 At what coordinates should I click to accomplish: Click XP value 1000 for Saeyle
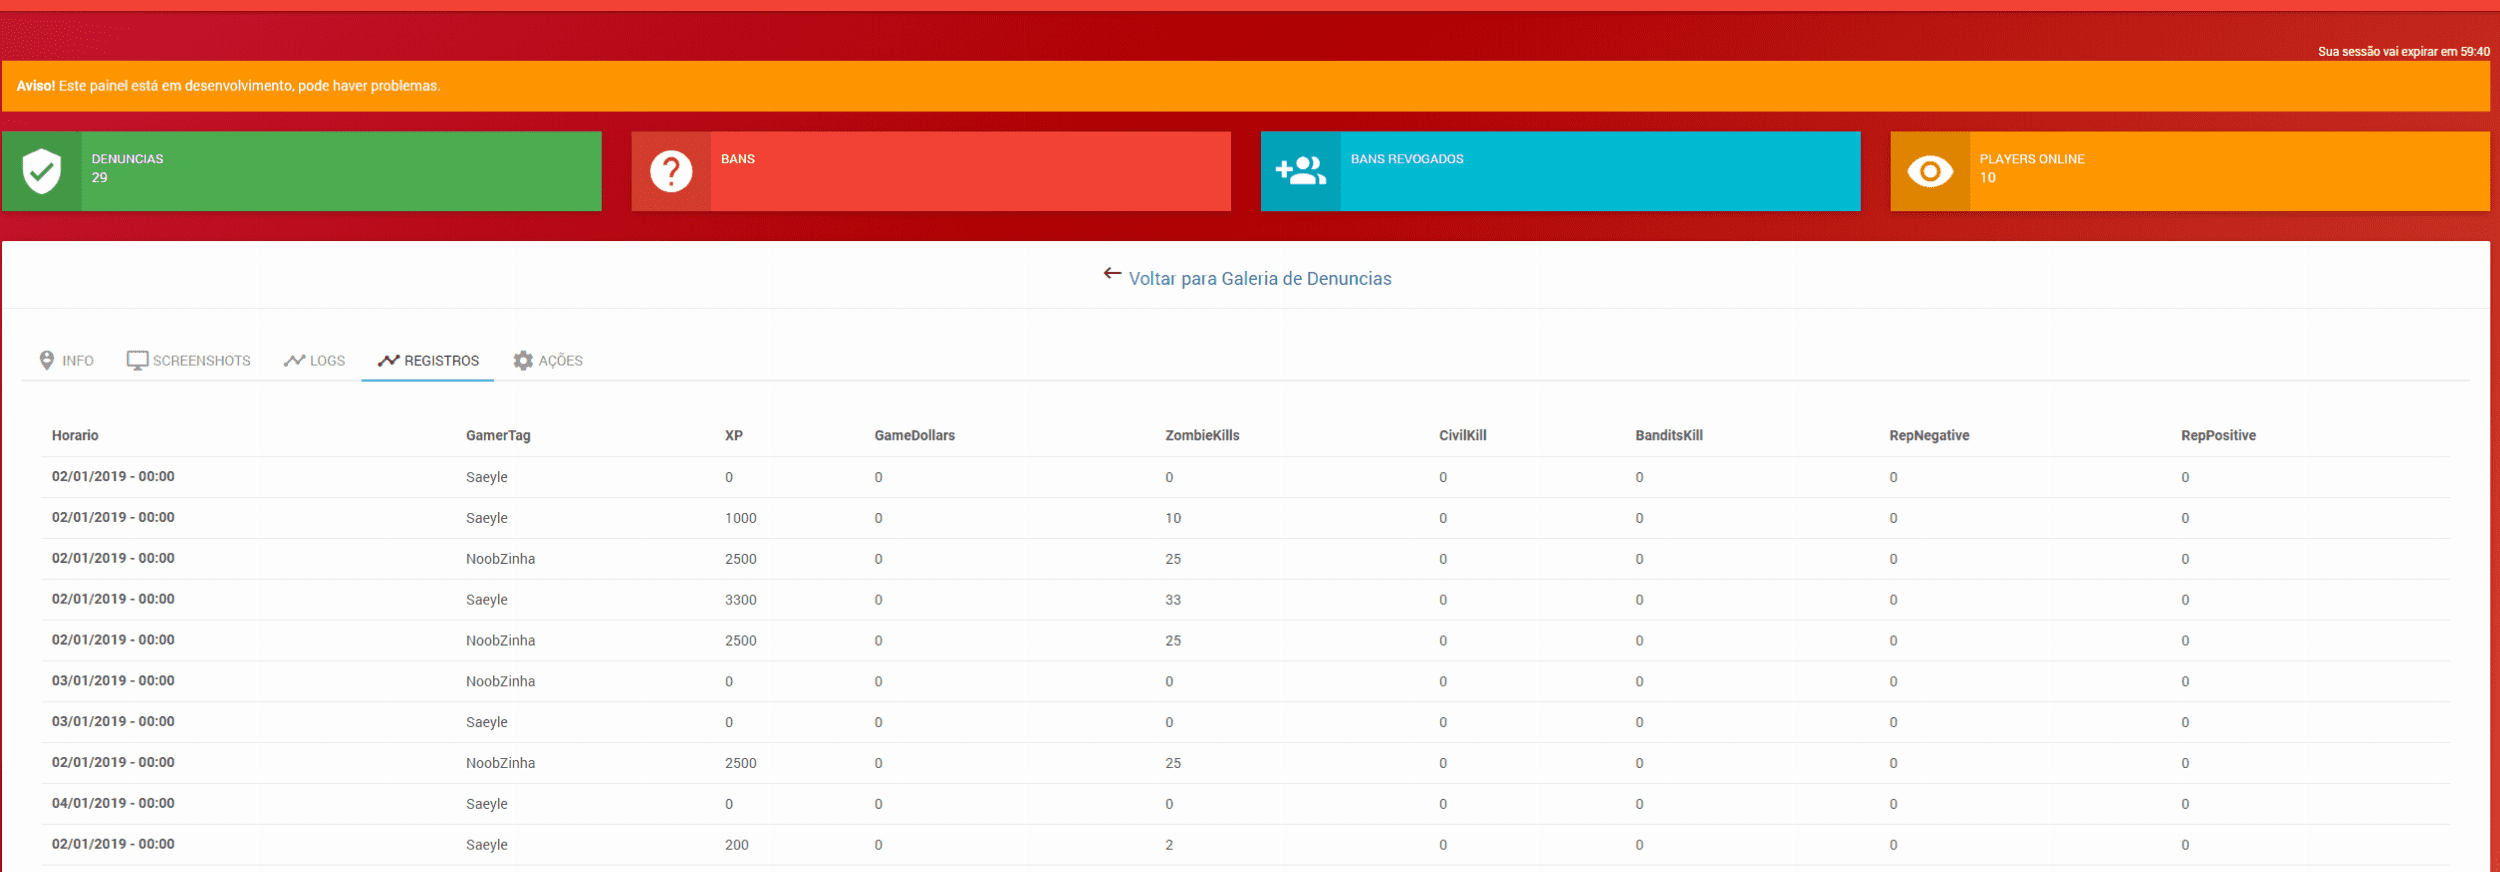point(741,518)
